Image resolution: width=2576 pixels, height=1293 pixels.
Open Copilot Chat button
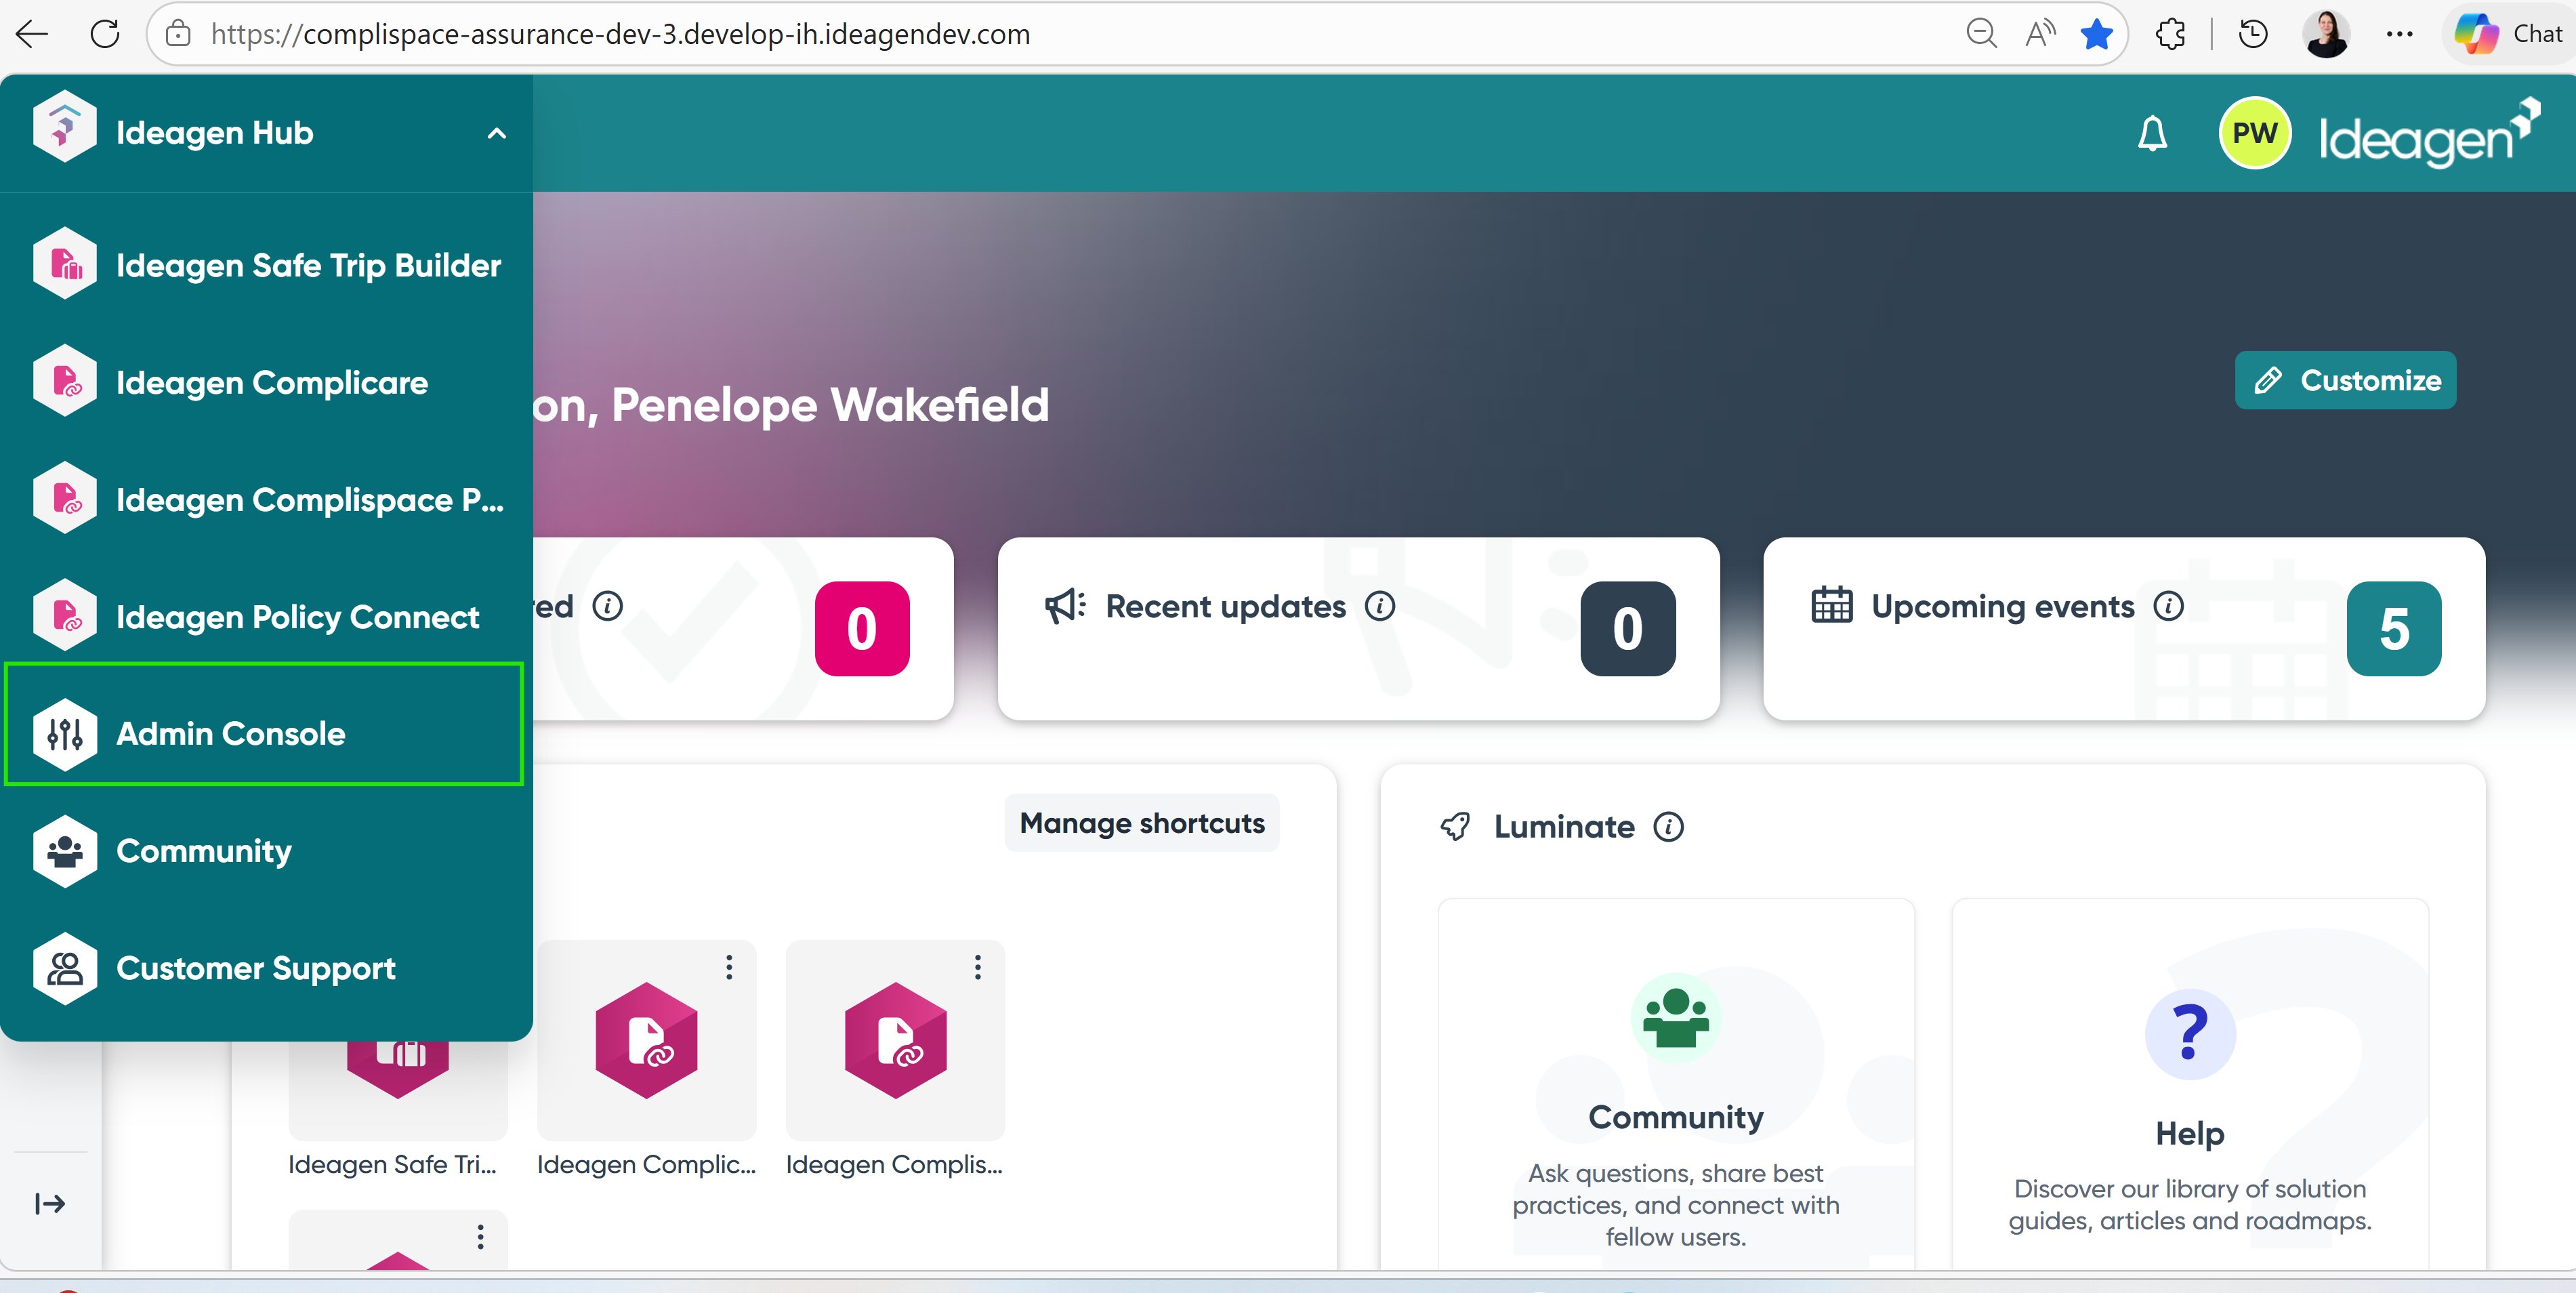click(2510, 34)
